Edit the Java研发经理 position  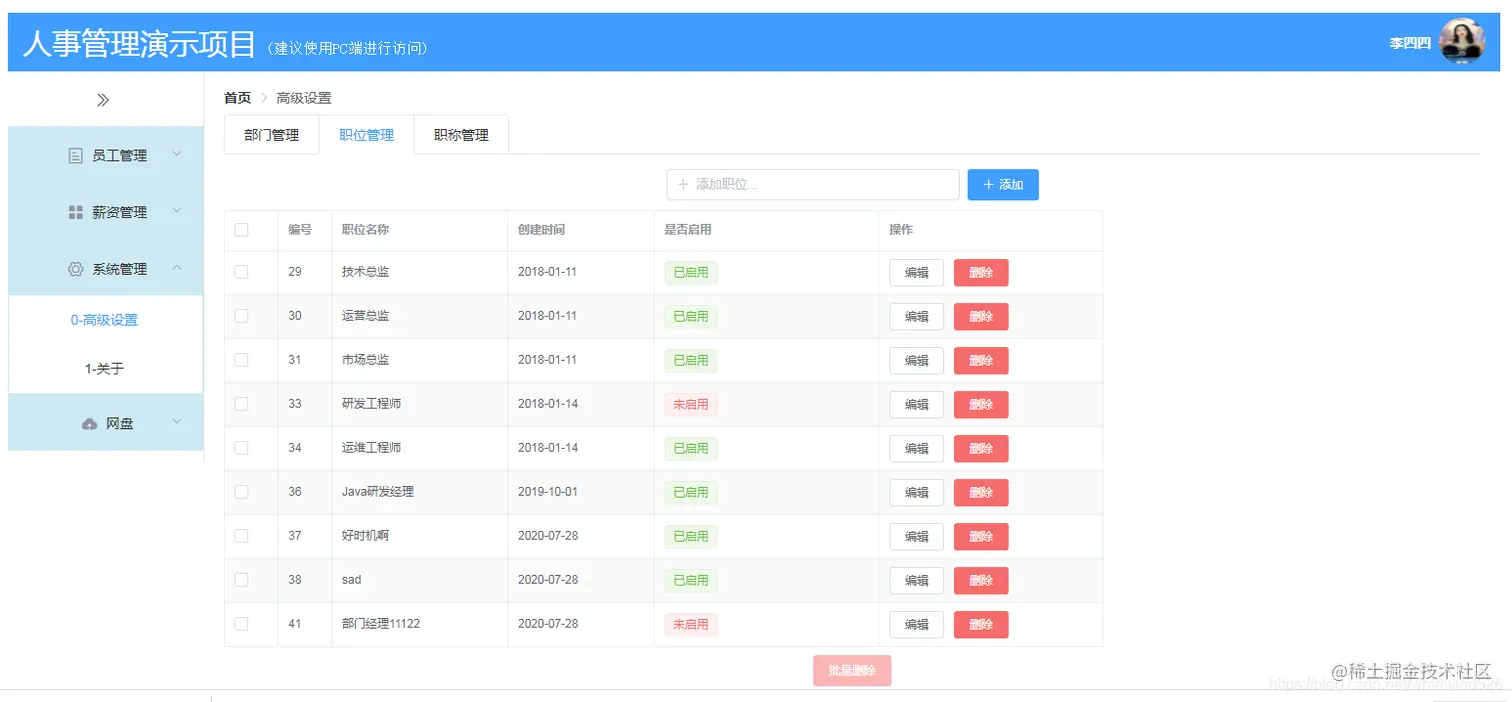(x=917, y=493)
